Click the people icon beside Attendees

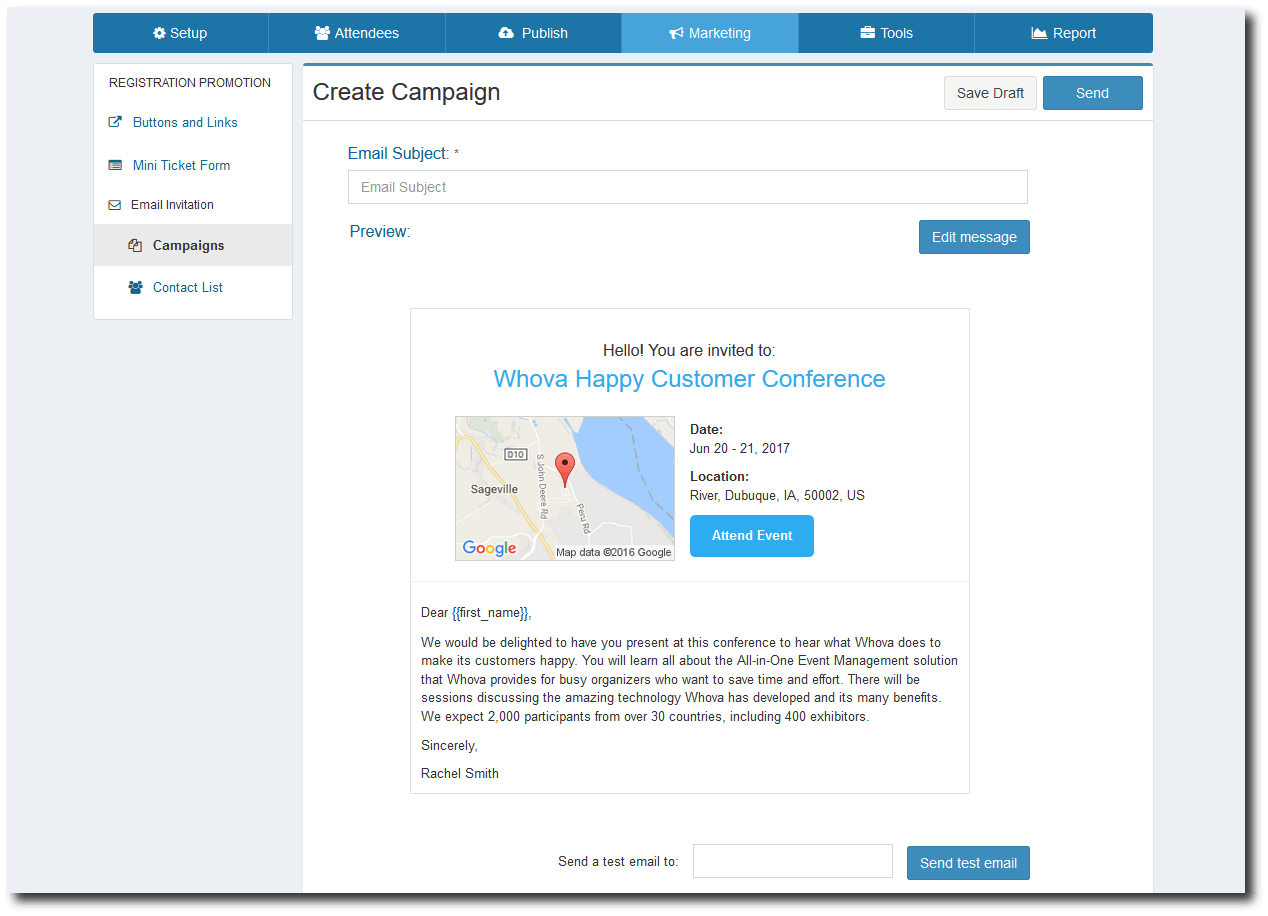[x=322, y=33]
